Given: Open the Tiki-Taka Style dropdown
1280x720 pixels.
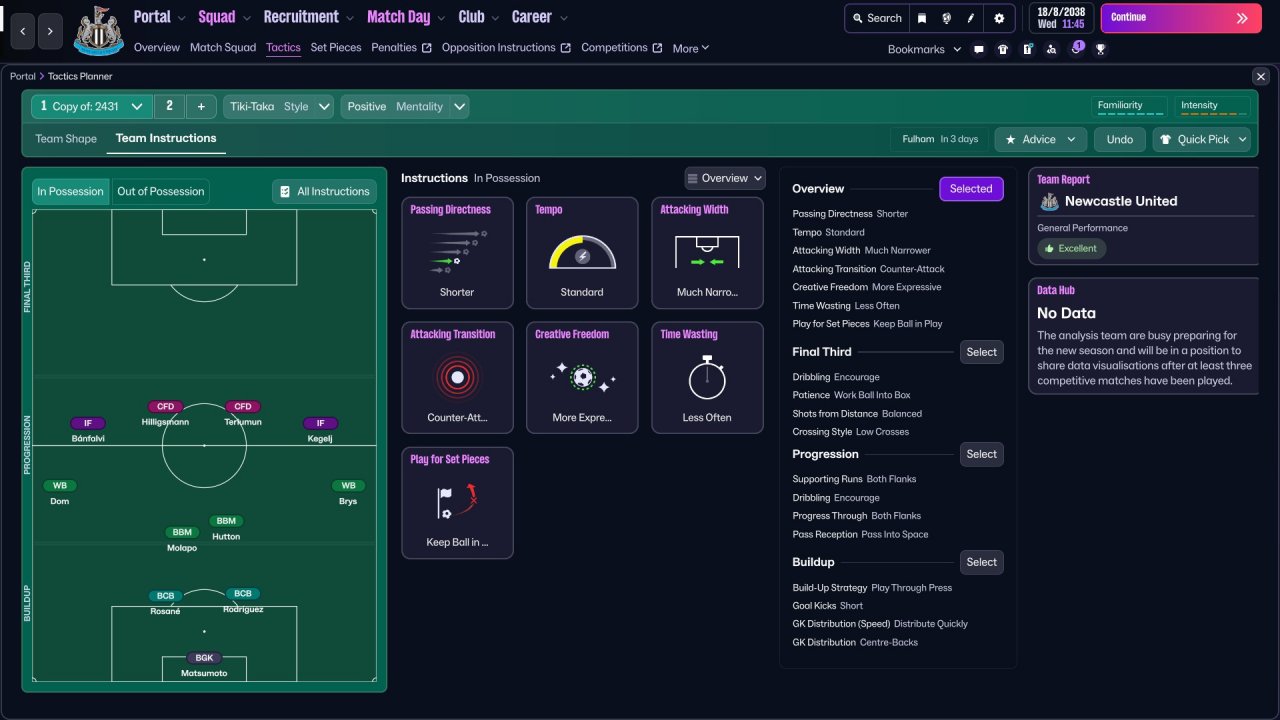Looking at the screenshot, I should tap(278, 107).
